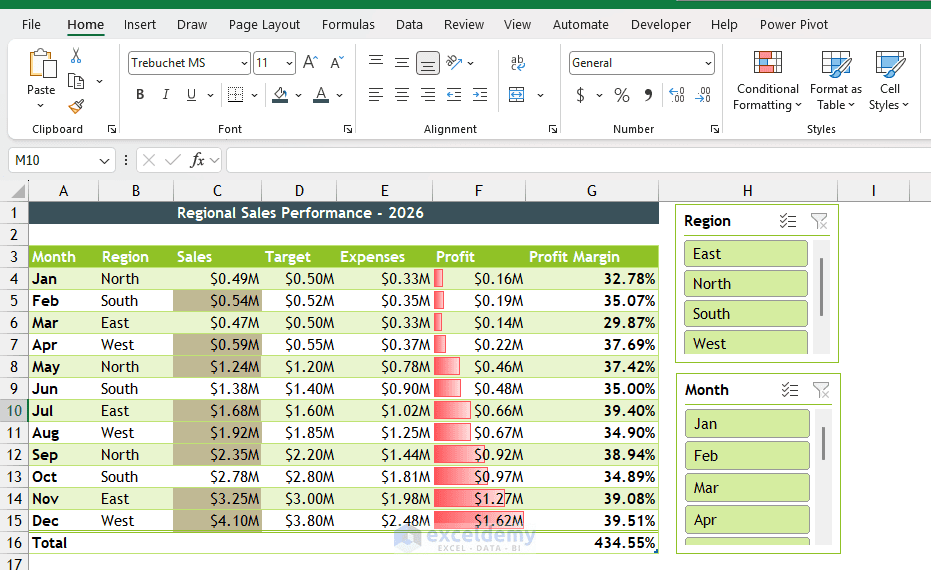The width and height of the screenshot is (931, 570).
Task: Filter Month slicer by Apr
Action: pyautogui.click(x=747, y=520)
